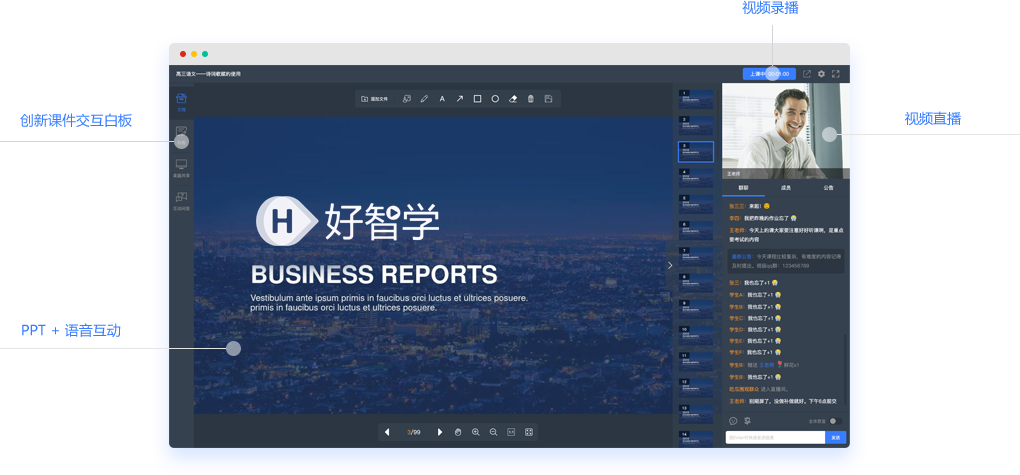Switch to the 群聊 group chat tab

coord(743,187)
